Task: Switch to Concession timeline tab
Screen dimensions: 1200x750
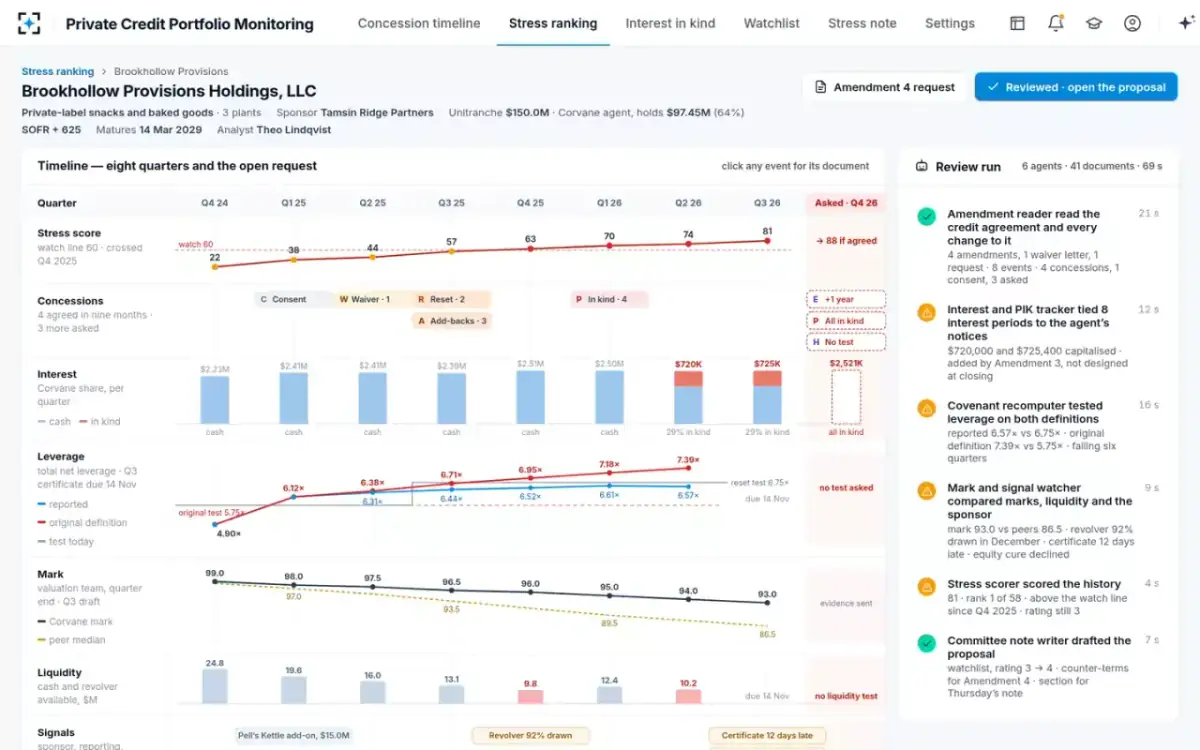Action: (x=419, y=23)
